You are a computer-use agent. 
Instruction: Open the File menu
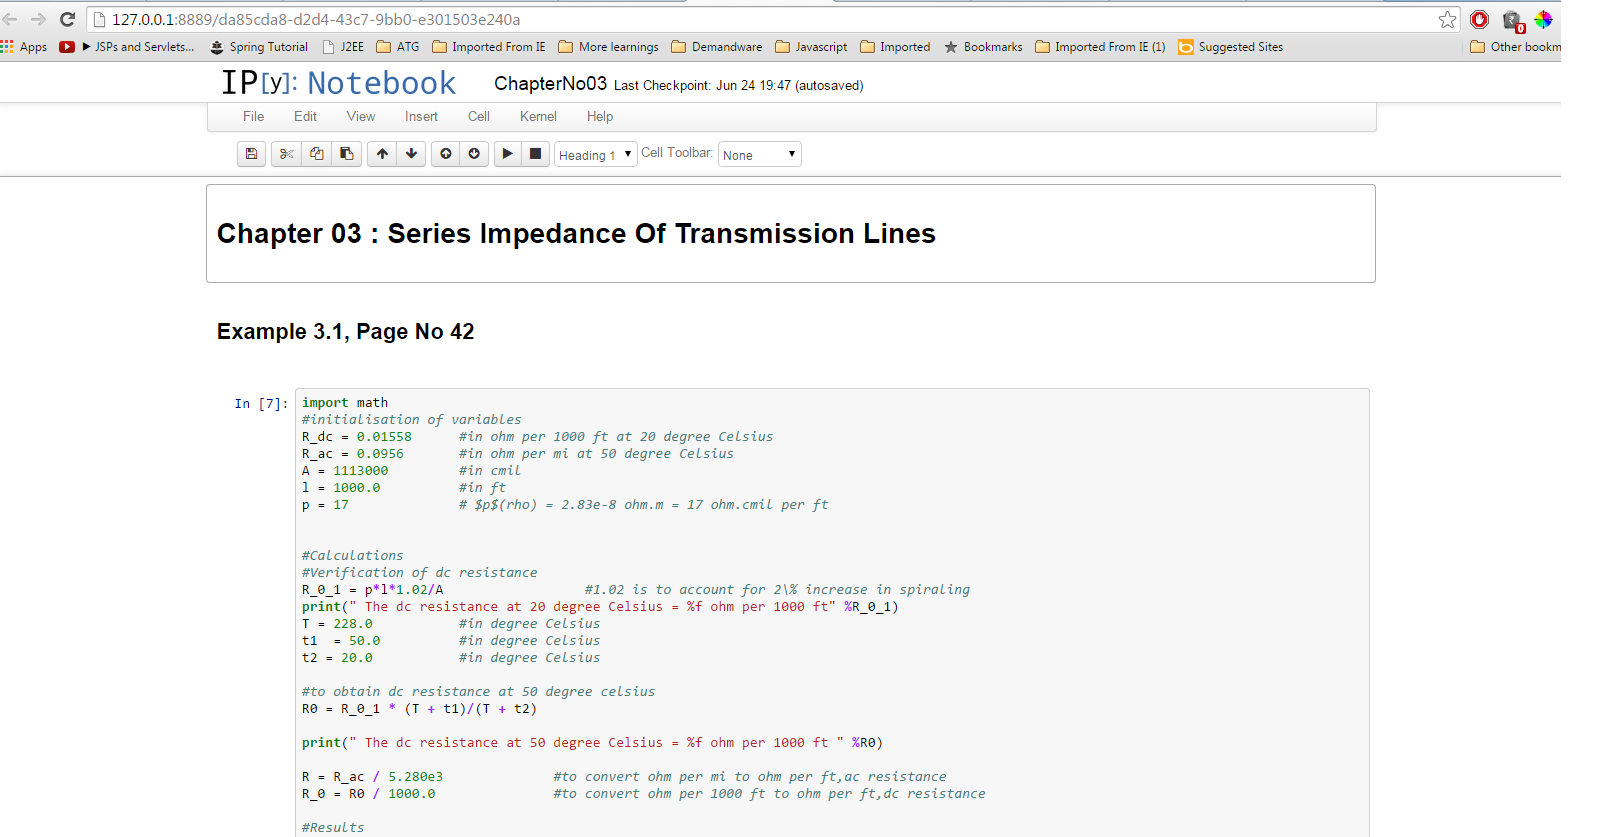[x=253, y=117]
